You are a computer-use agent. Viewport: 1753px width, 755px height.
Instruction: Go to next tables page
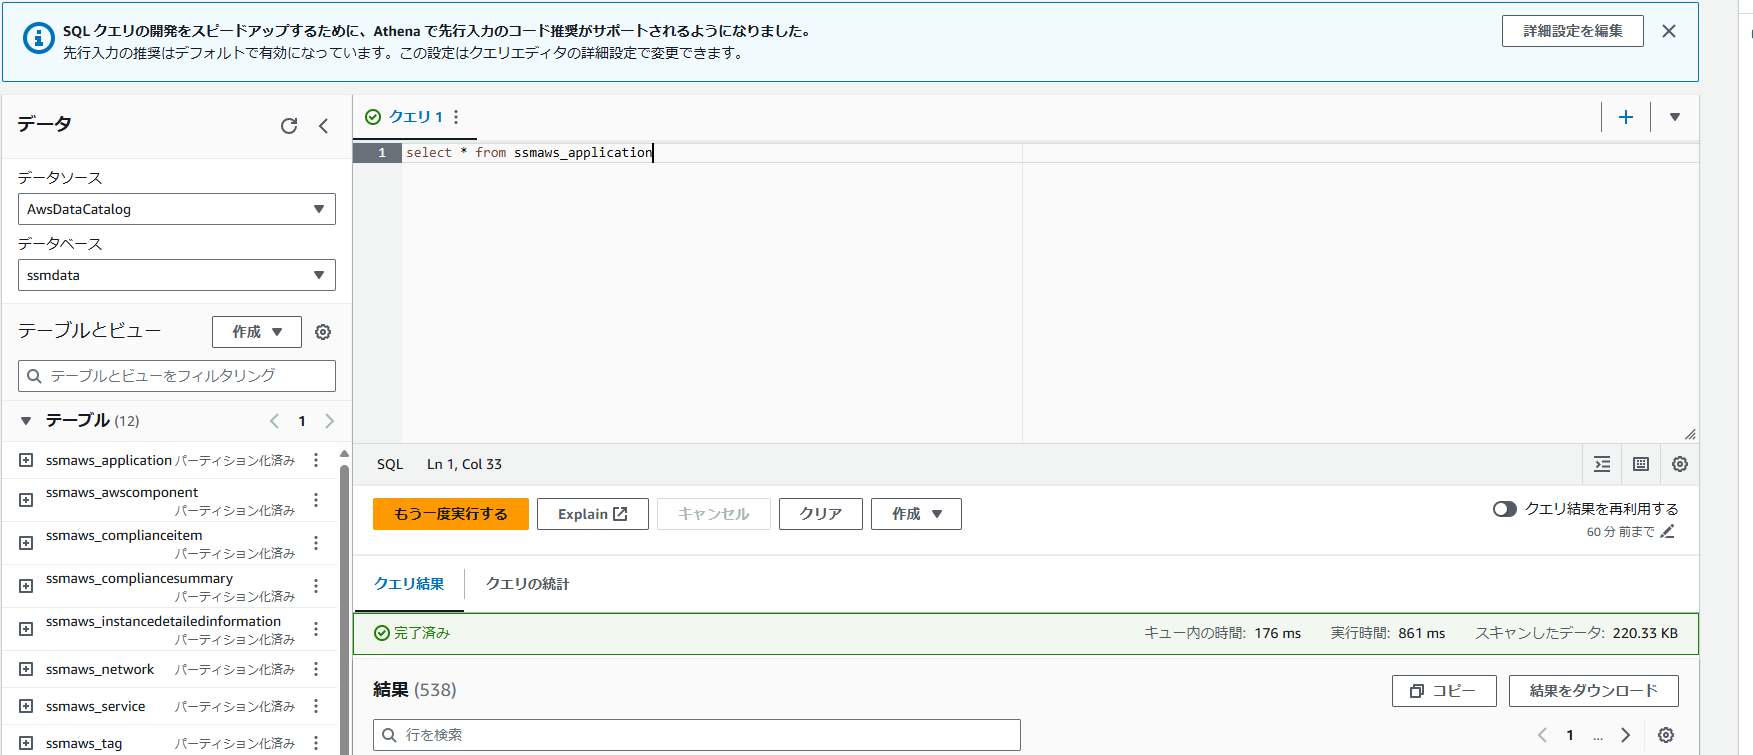pos(329,421)
